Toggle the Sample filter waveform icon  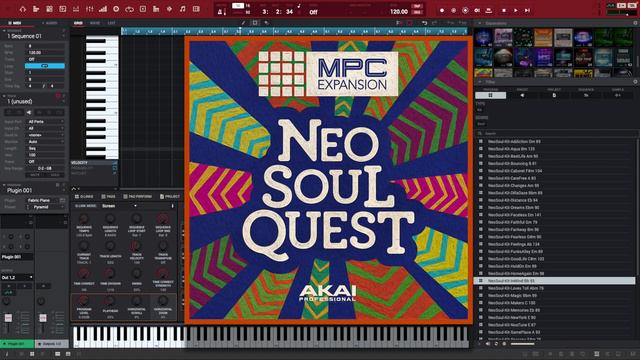click(618, 95)
